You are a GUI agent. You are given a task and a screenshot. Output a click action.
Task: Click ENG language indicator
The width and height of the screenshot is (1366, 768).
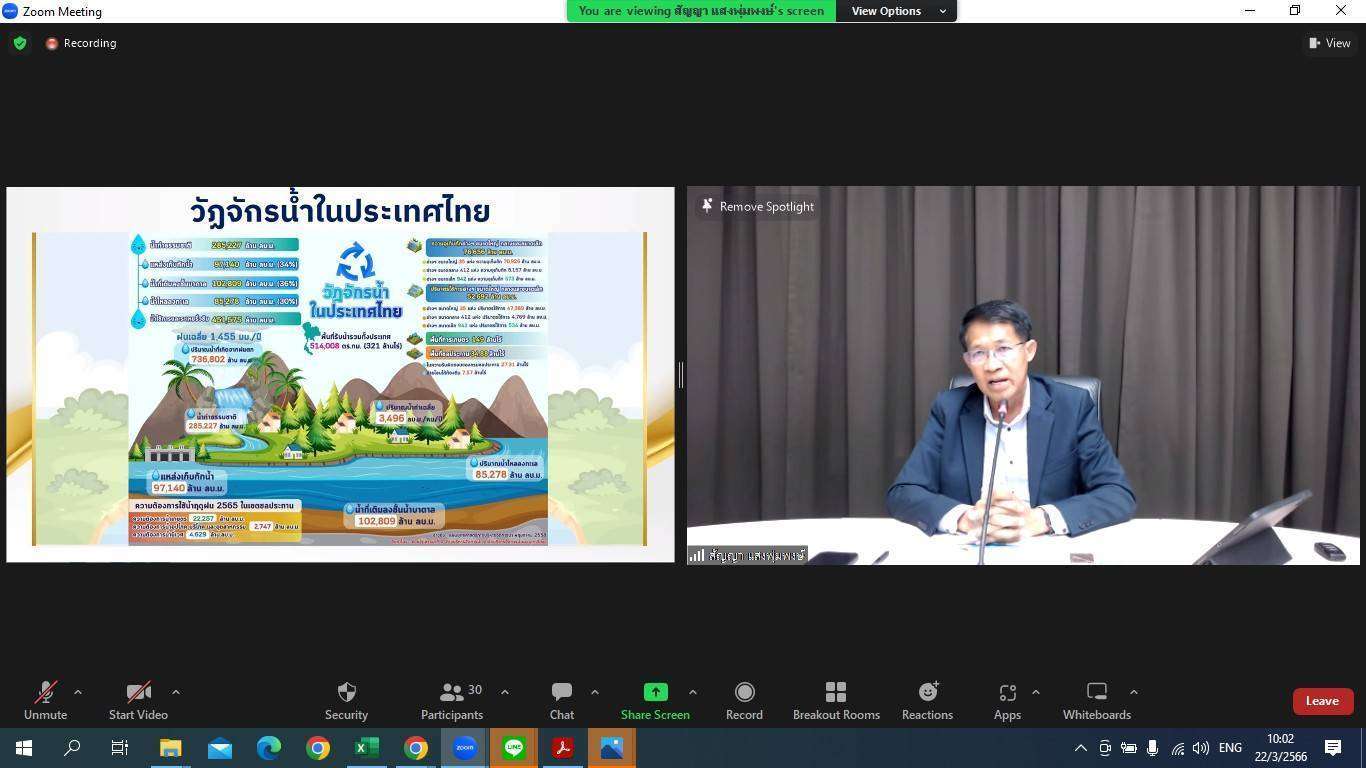[x=1231, y=748]
